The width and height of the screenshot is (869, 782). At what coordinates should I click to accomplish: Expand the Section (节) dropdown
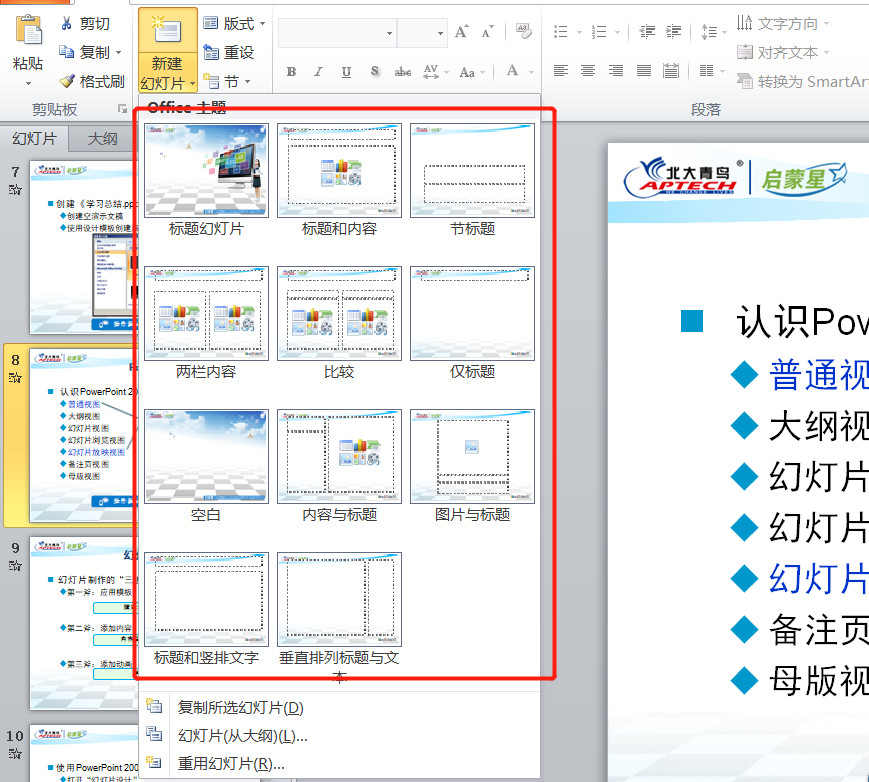click(x=227, y=81)
